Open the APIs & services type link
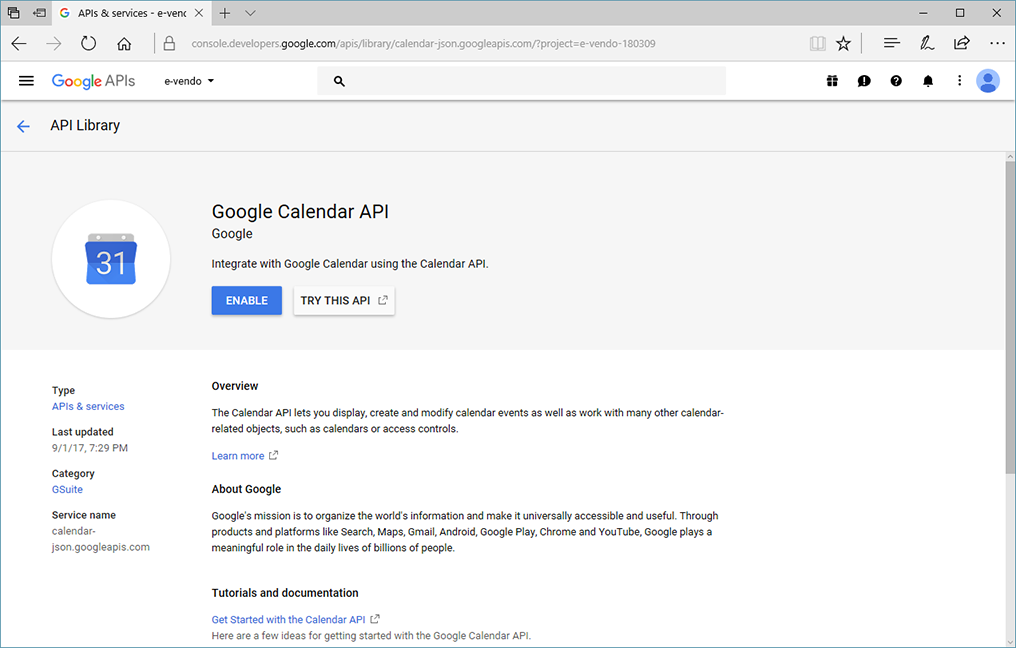The height and width of the screenshot is (648, 1016). pos(88,406)
